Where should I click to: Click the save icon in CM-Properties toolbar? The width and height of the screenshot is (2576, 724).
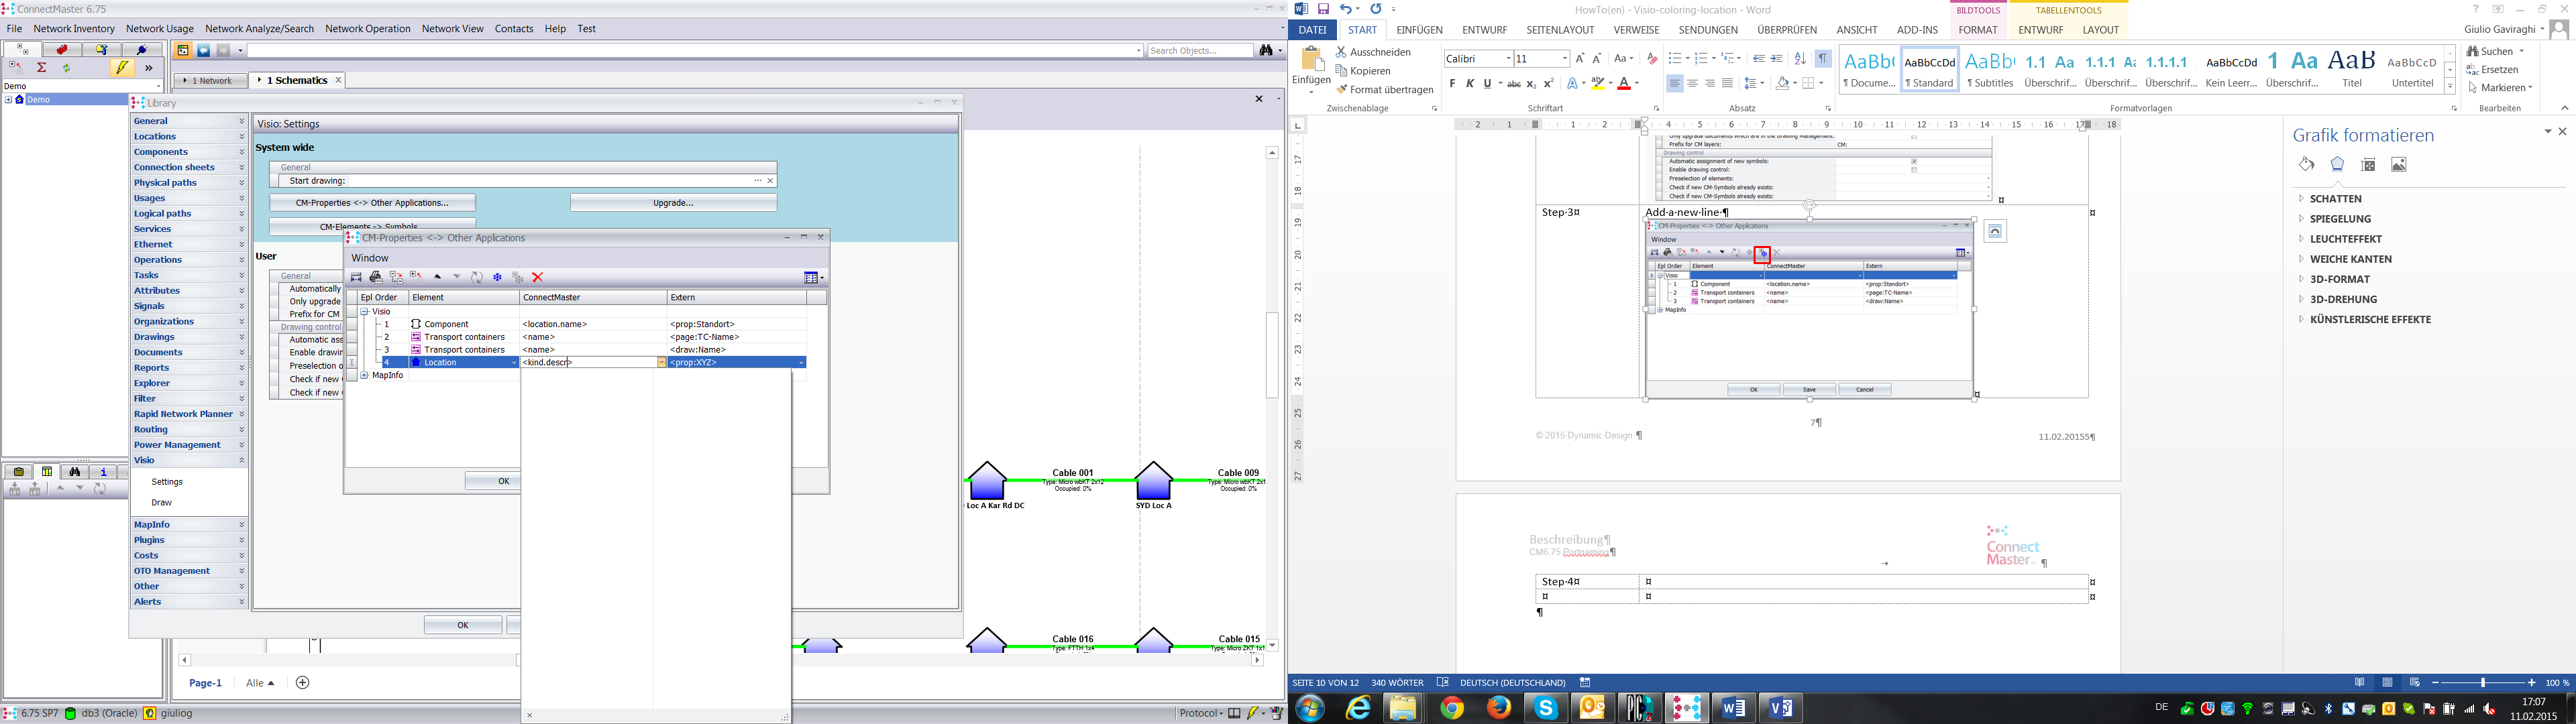[x=356, y=277]
